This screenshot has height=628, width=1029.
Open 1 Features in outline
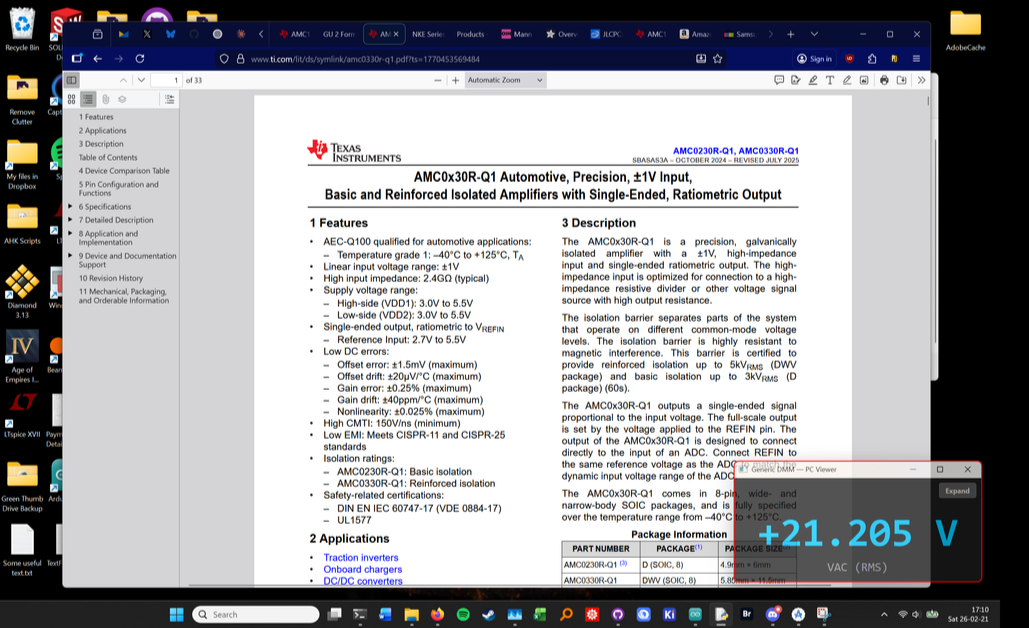[x=96, y=117]
